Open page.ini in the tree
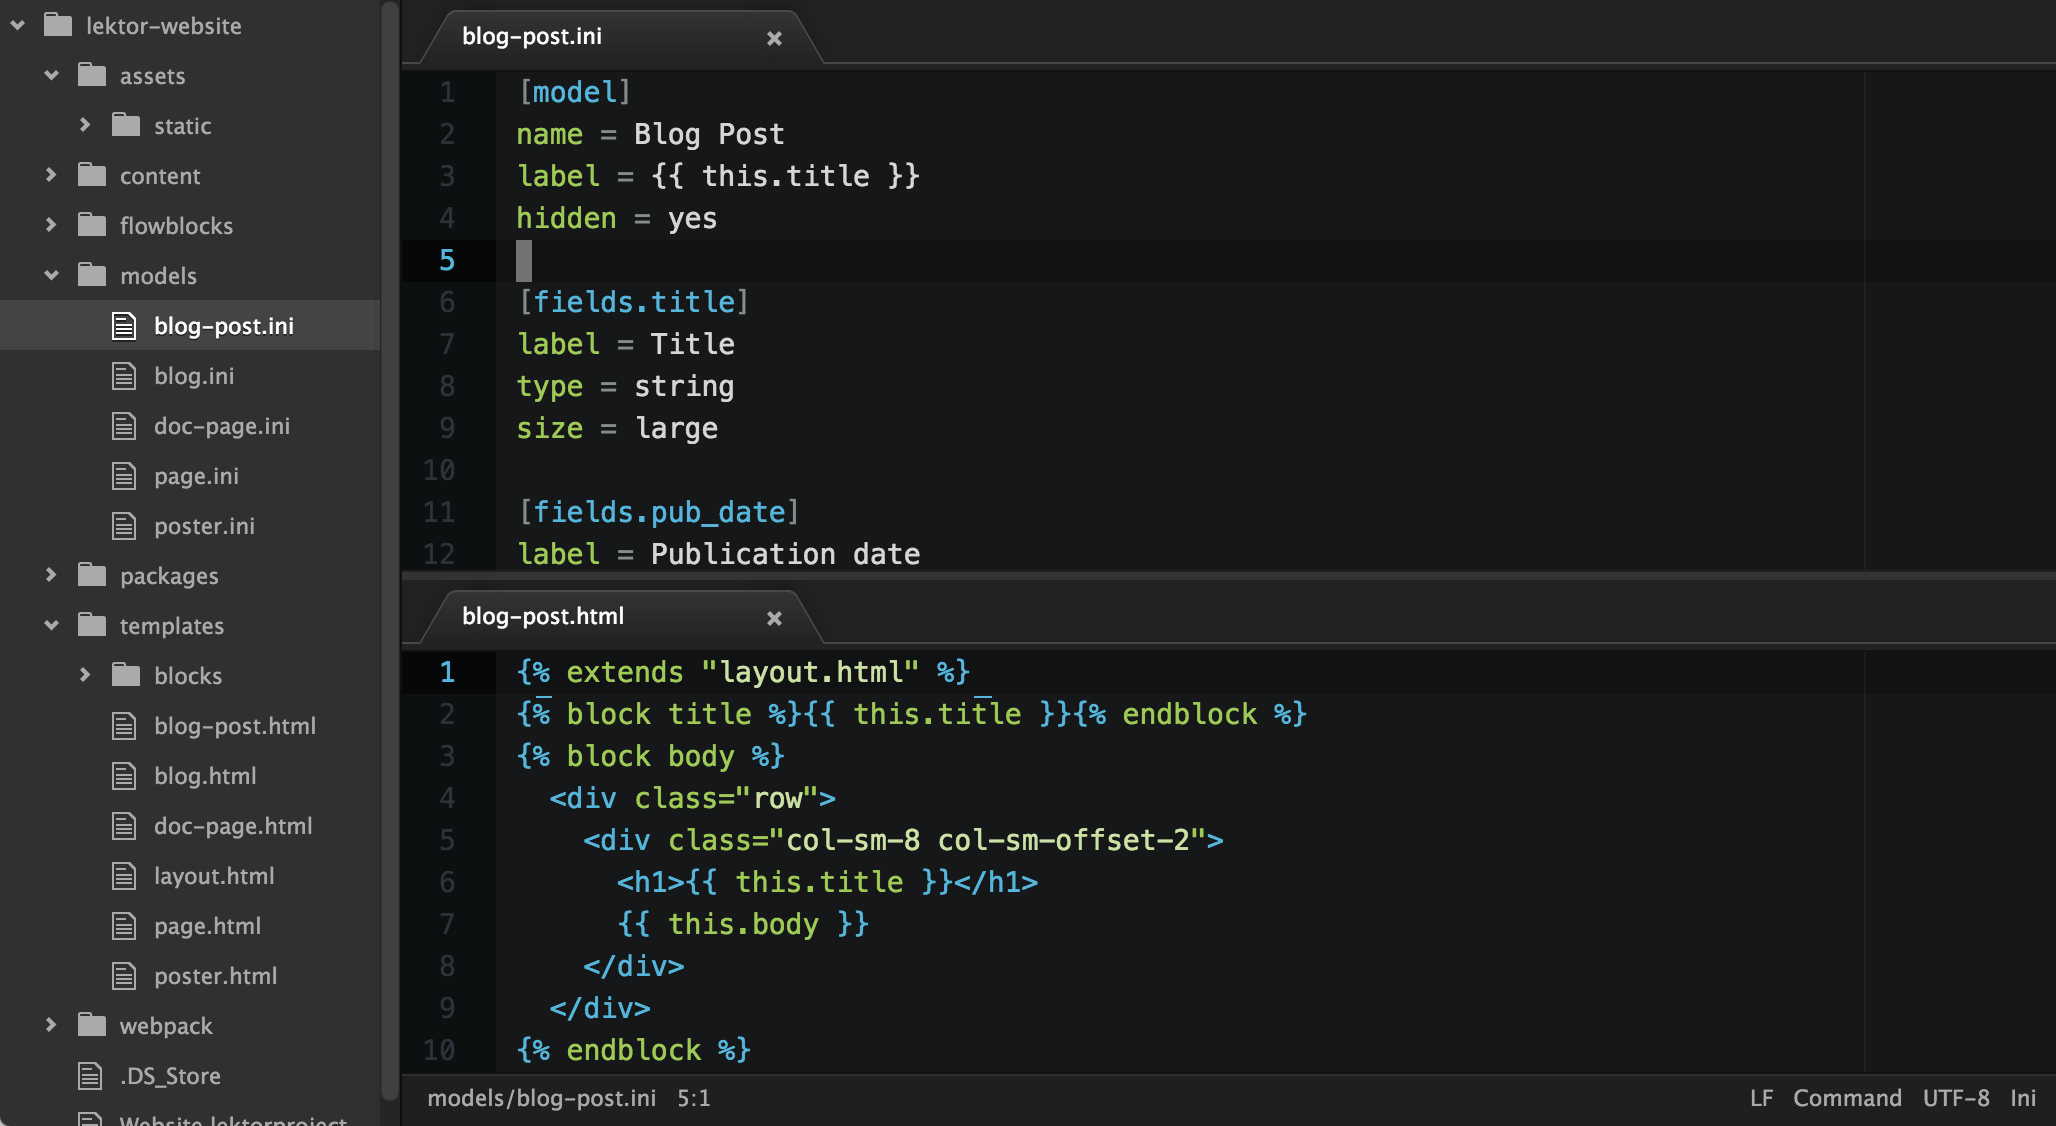2056x1126 pixels. pyautogui.click(x=196, y=476)
